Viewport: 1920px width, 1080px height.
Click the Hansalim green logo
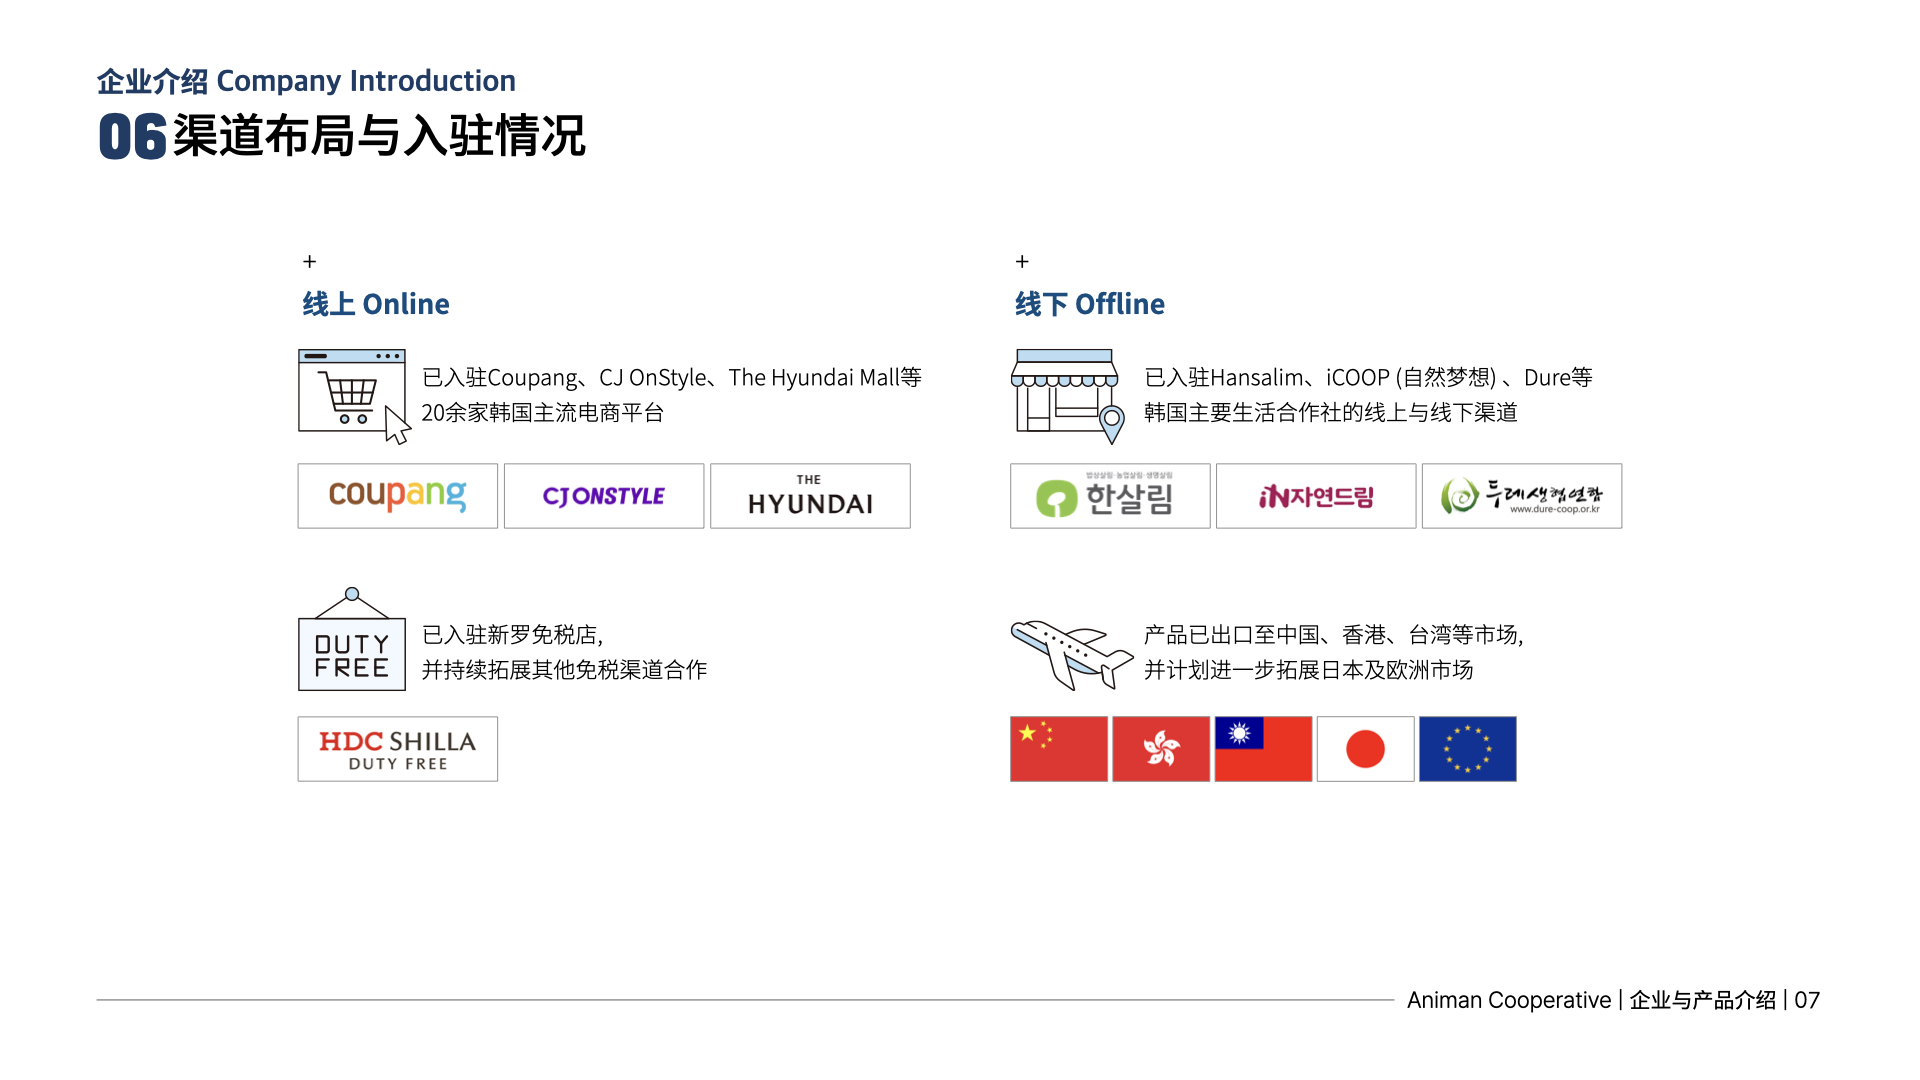pyautogui.click(x=1110, y=496)
